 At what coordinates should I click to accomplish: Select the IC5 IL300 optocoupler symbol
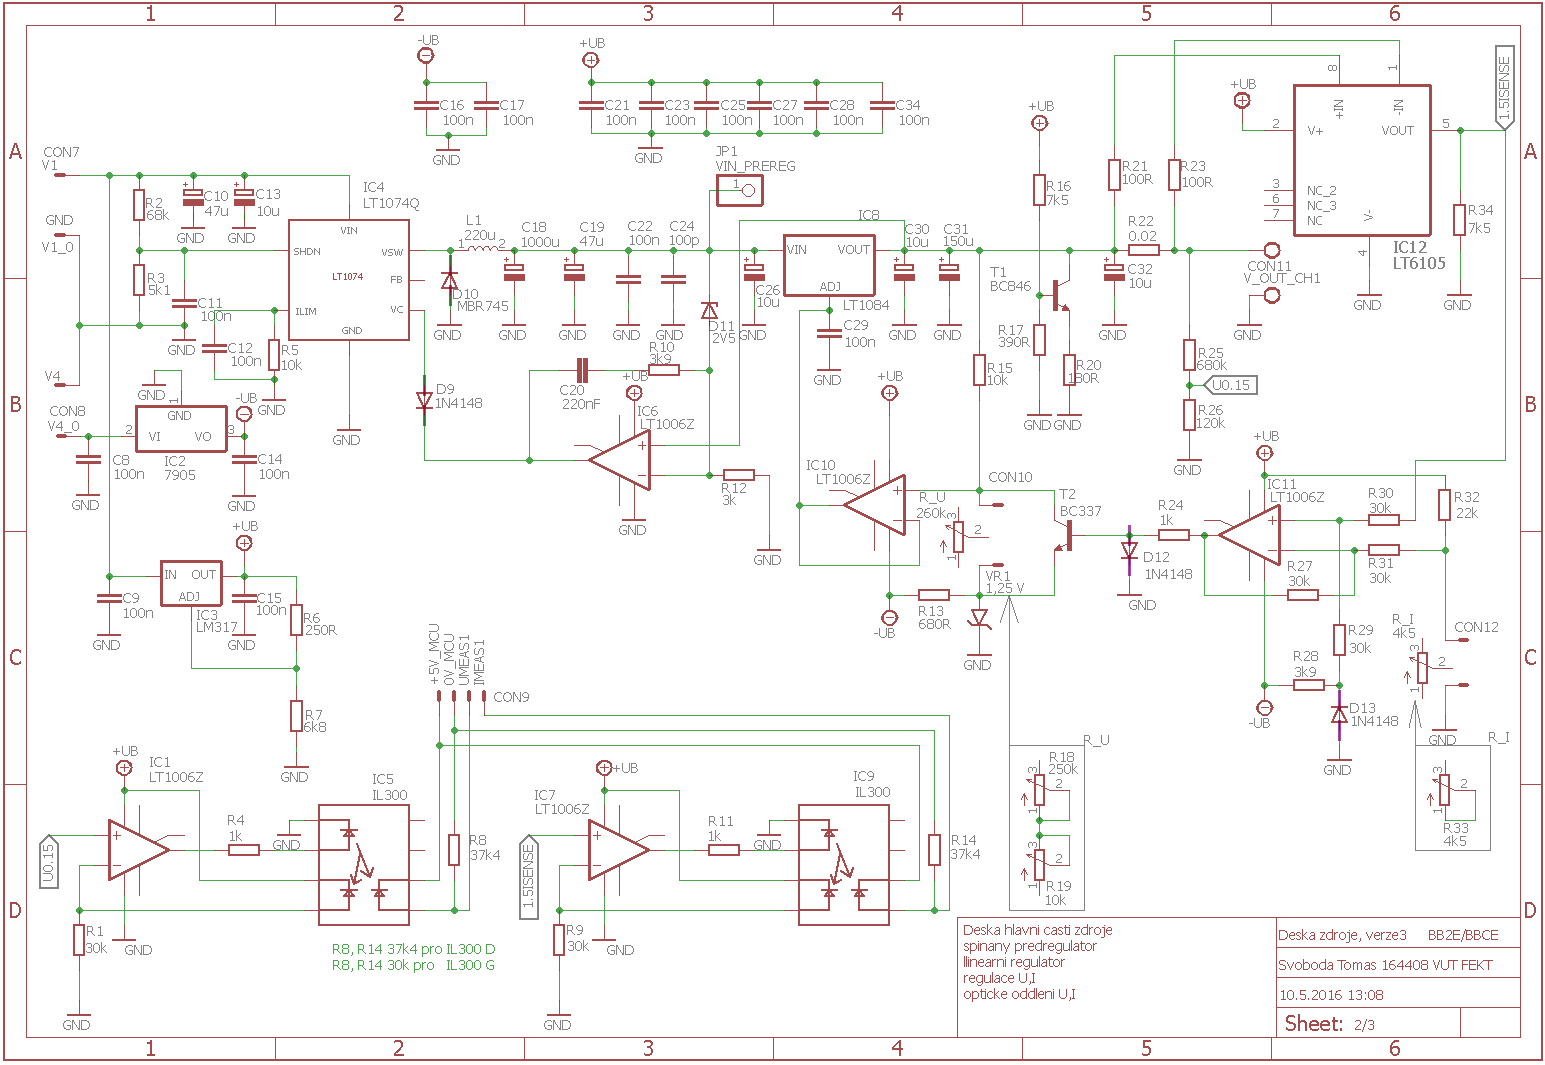pyautogui.click(x=363, y=864)
